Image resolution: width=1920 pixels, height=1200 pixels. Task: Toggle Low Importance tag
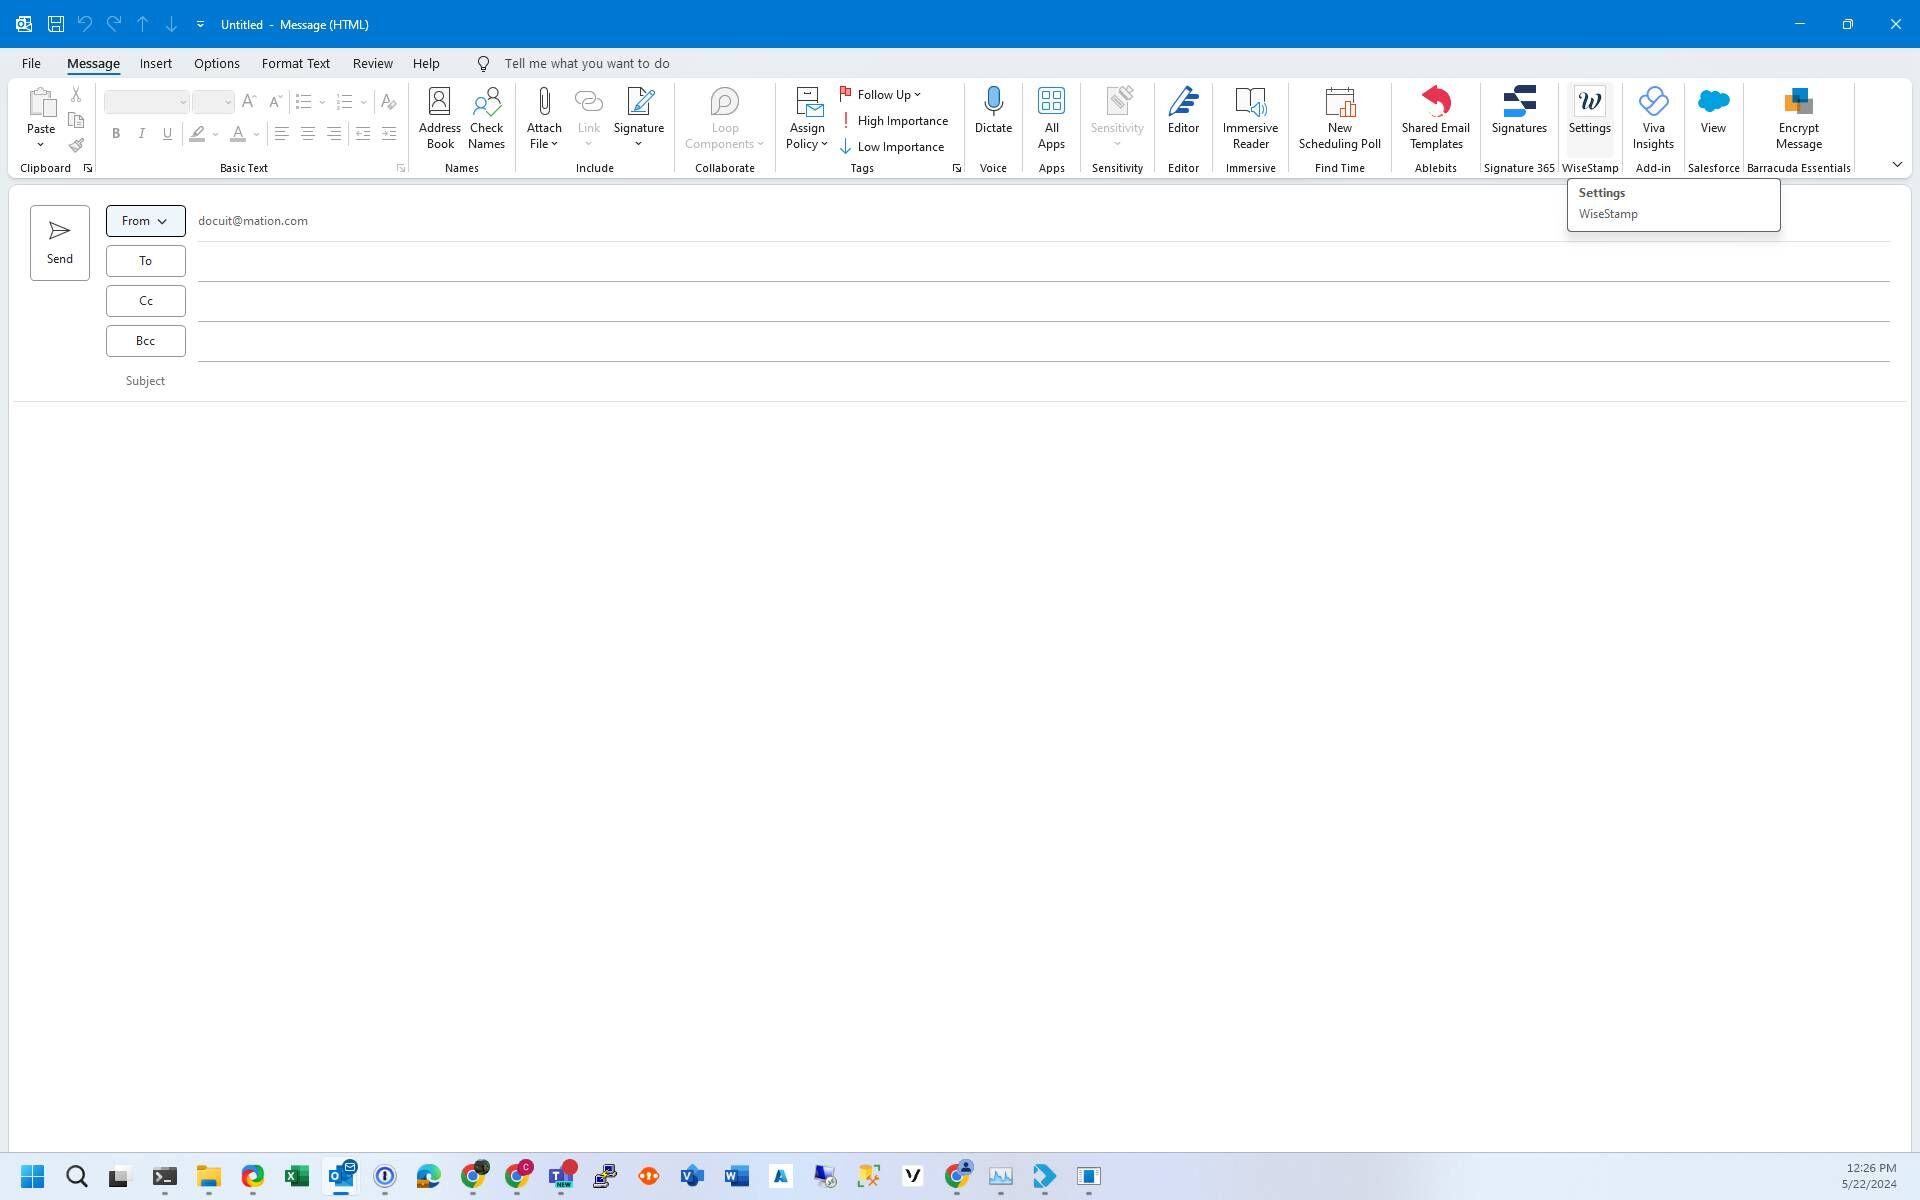pyautogui.click(x=892, y=147)
